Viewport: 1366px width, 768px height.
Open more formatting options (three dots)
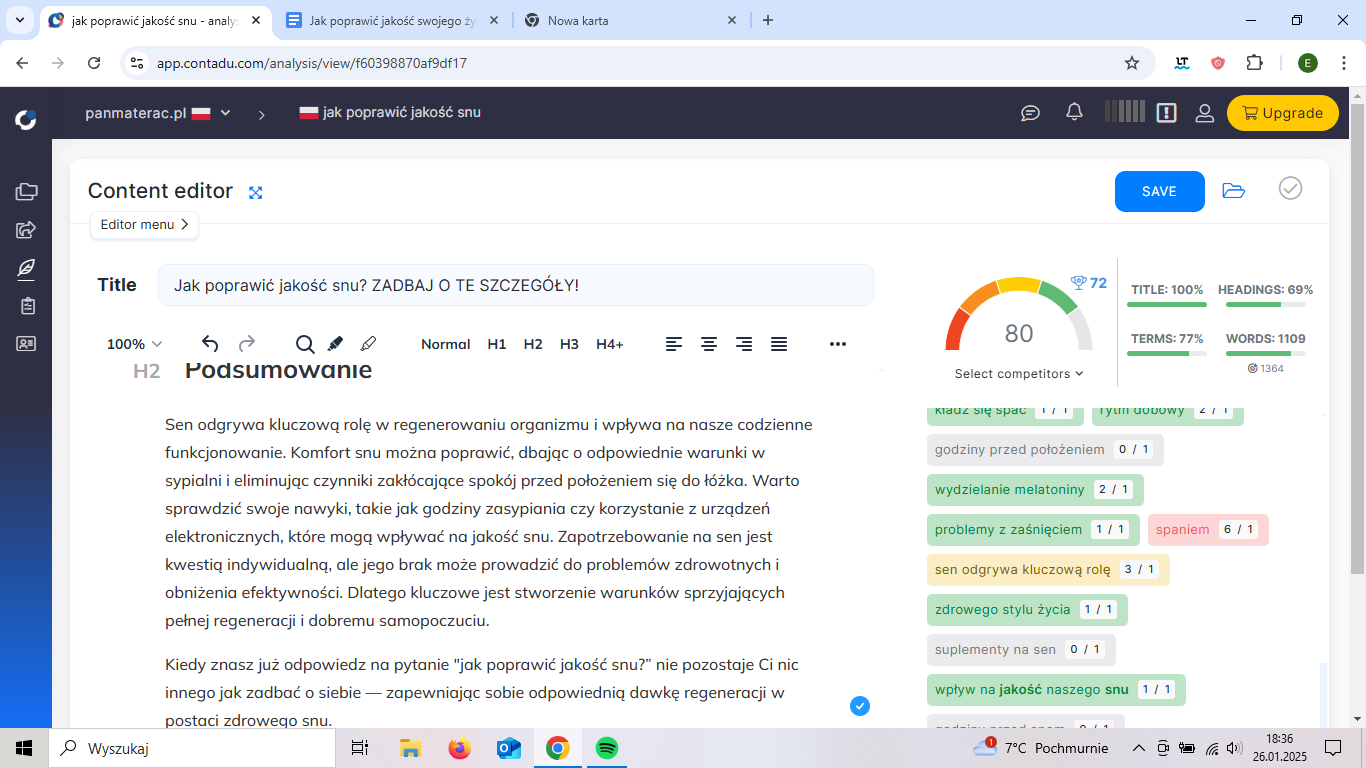point(838,344)
